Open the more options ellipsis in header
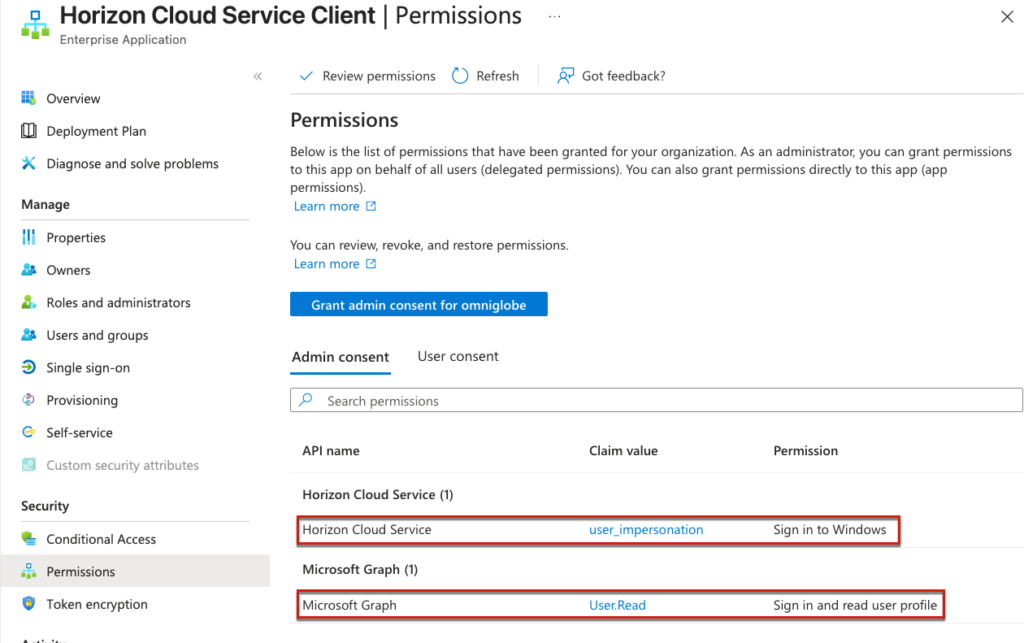 click(555, 17)
